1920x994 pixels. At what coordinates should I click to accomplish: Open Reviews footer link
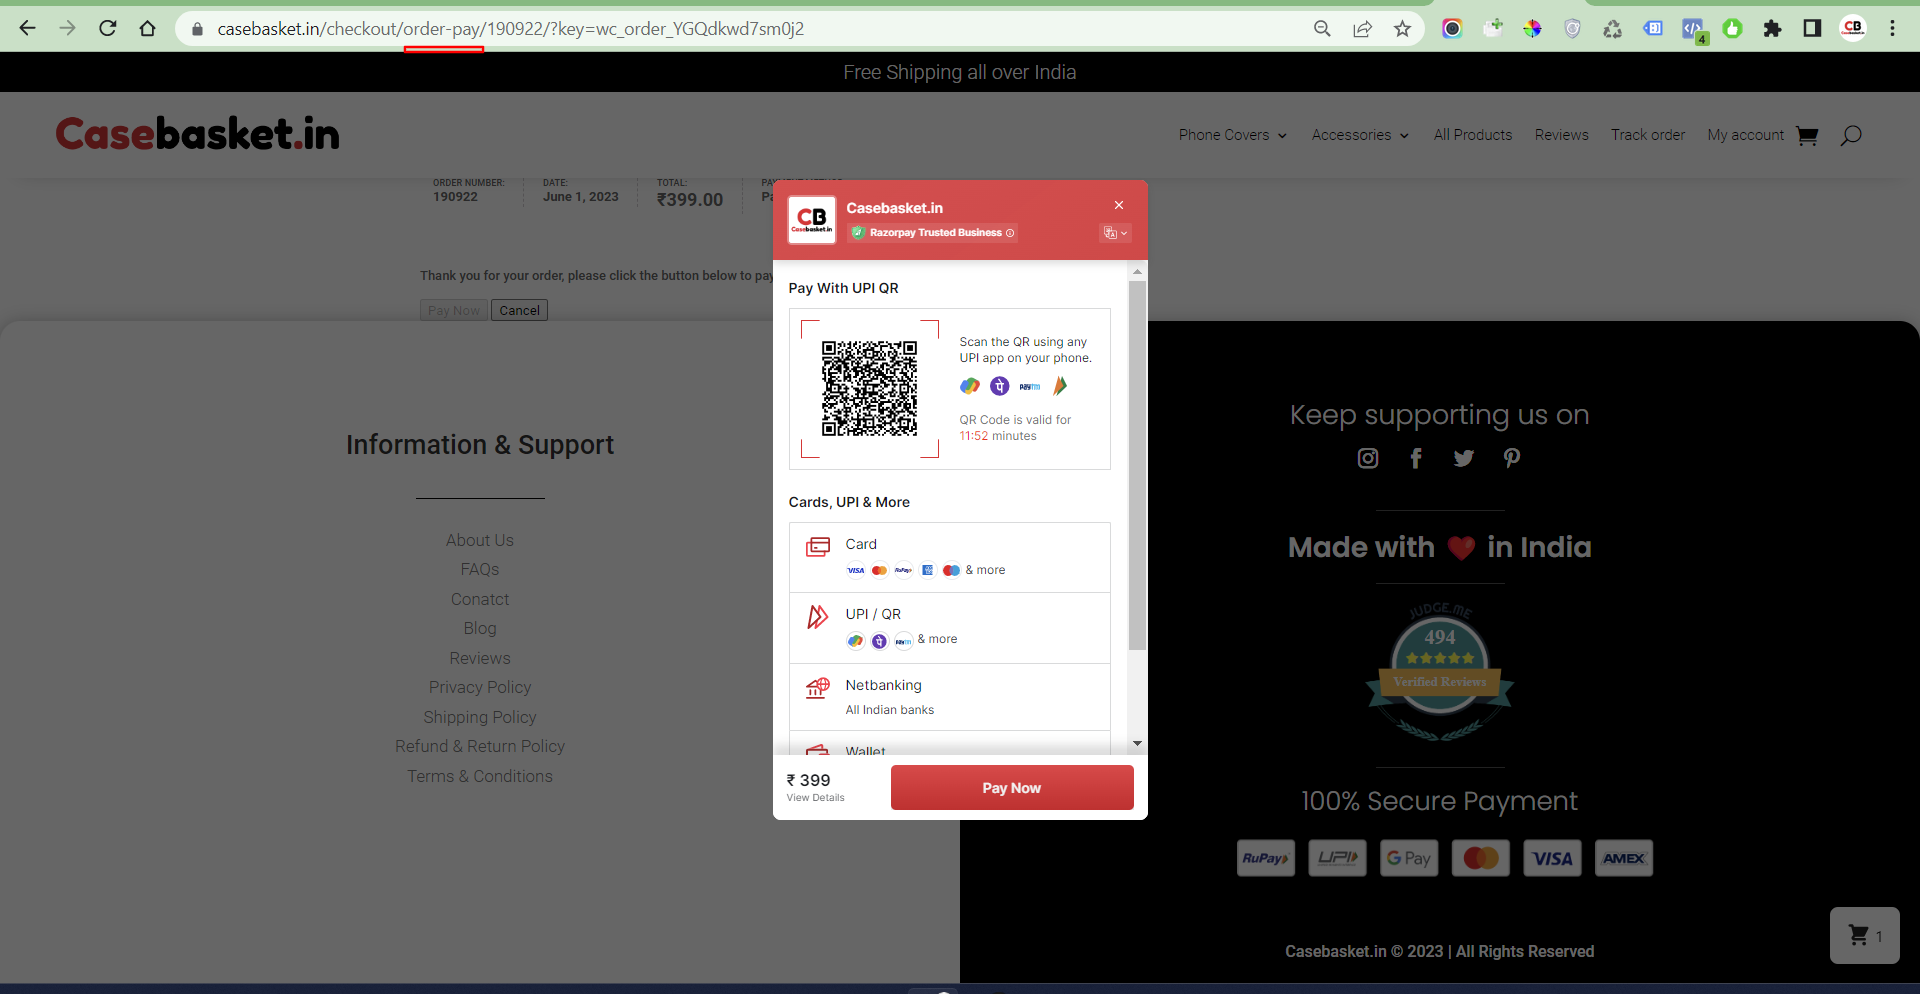[480, 658]
